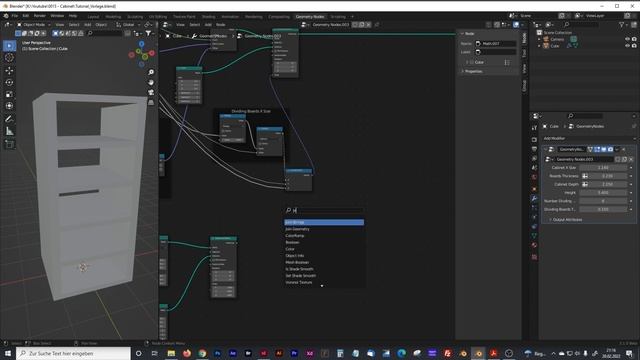Image resolution: width=640 pixels, height=360 pixels.
Task: Click the Windows taskbar search box
Action: [x=73, y=353]
